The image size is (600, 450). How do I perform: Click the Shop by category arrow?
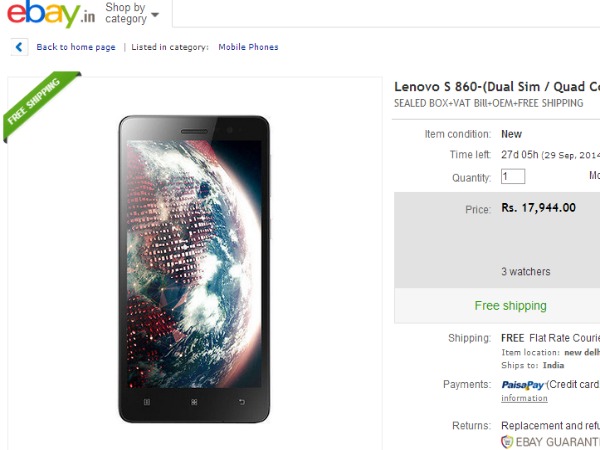coord(155,15)
